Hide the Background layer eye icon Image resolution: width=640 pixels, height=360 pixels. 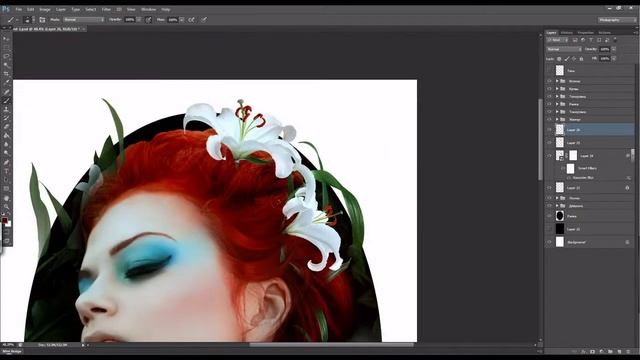click(x=549, y=242)
